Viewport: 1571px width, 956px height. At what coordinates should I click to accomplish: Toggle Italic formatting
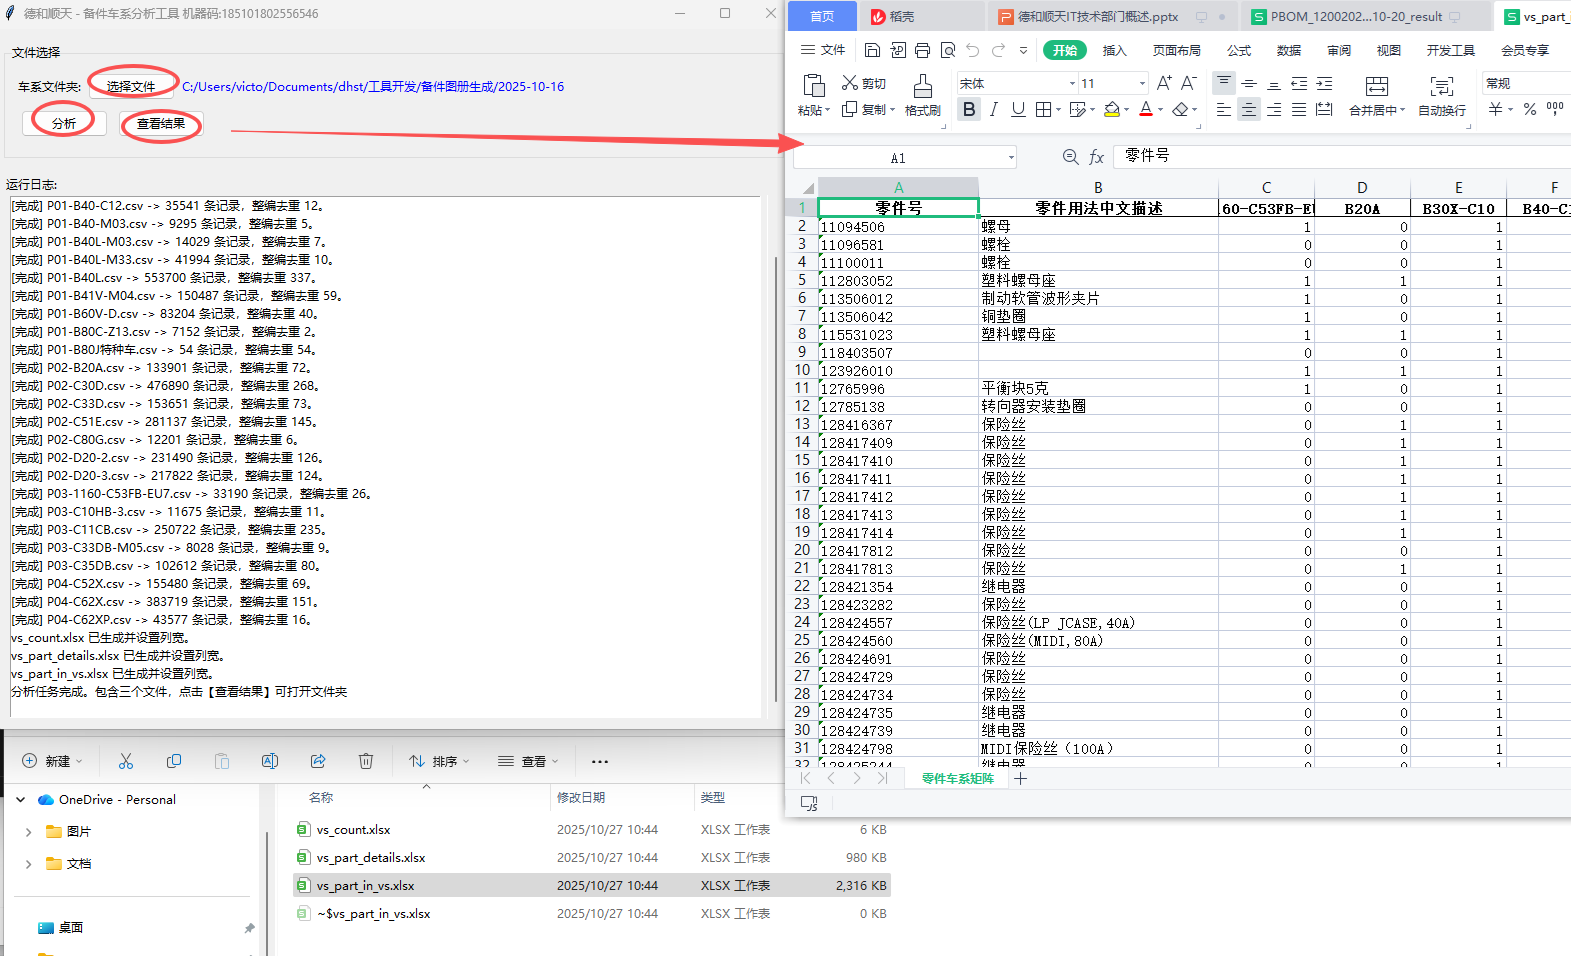993,110
